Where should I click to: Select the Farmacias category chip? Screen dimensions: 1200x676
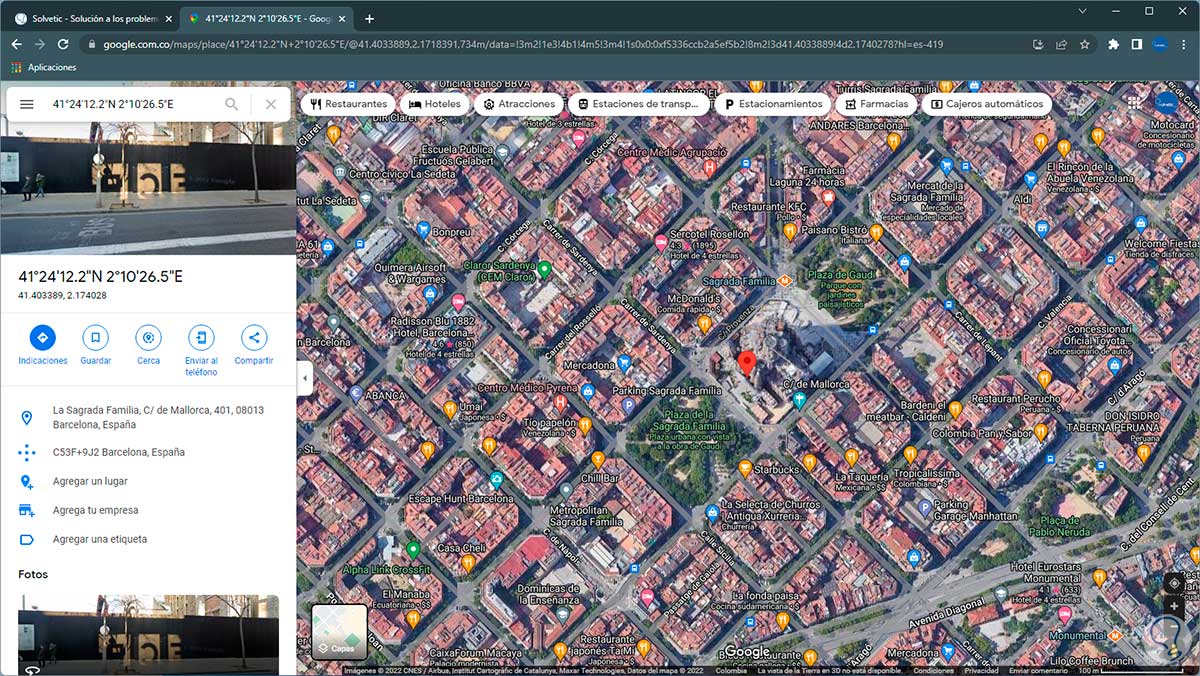point(876,104)
